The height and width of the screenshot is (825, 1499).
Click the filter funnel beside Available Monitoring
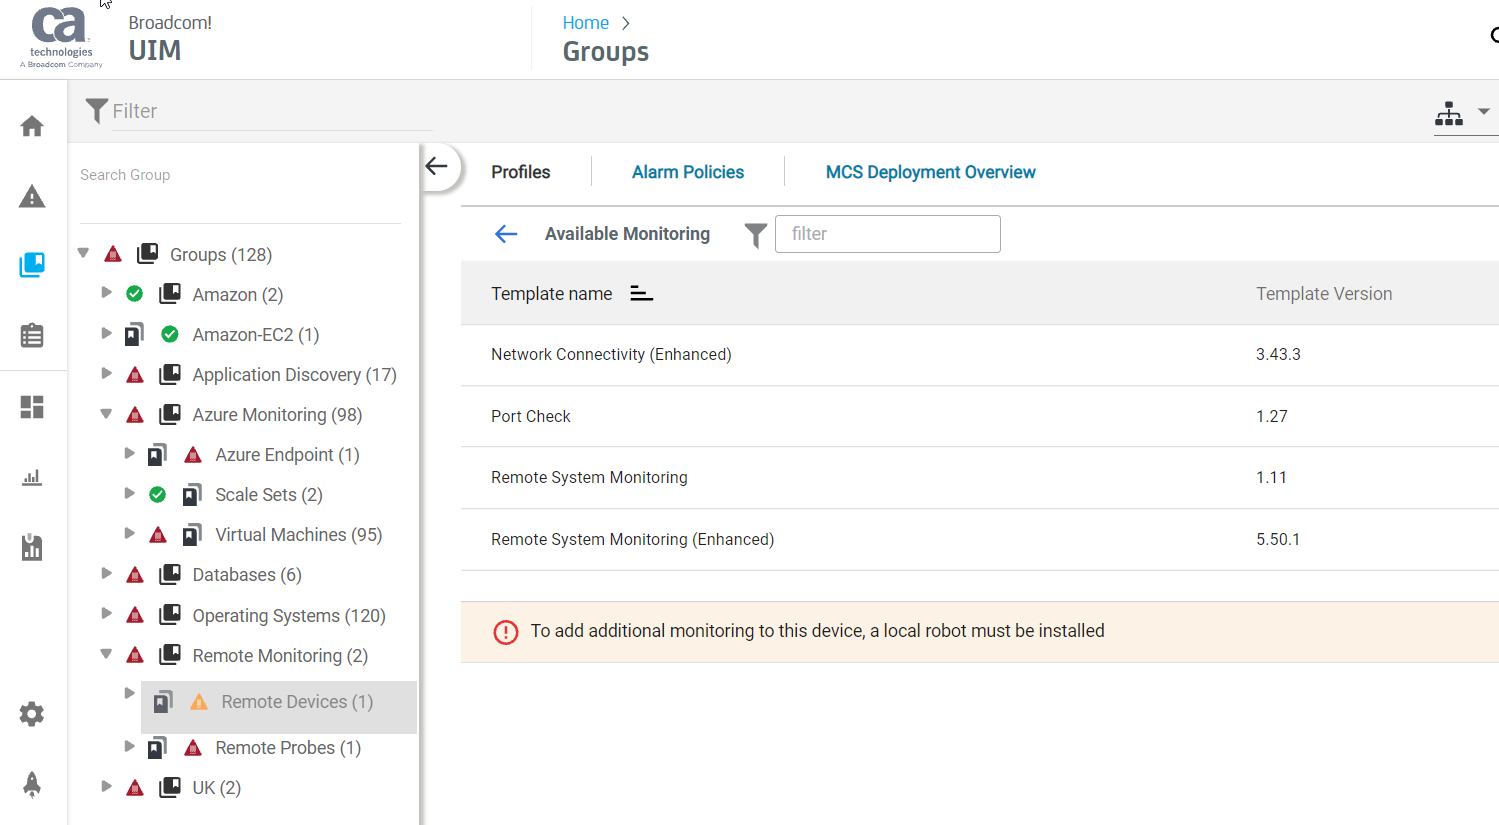[755, 233]
